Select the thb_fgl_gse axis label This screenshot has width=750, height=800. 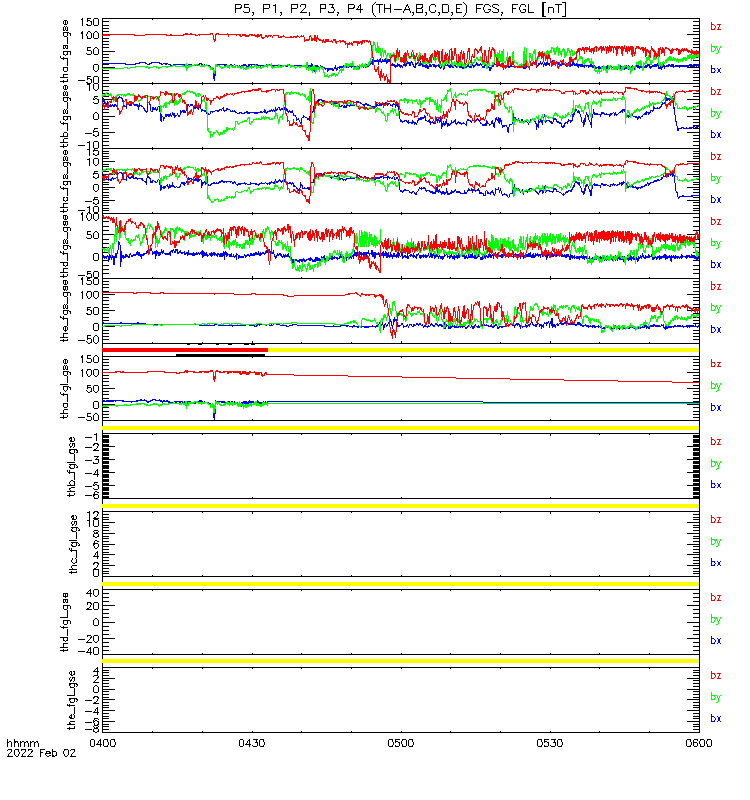pyautogui.click(x=71, y=466)
